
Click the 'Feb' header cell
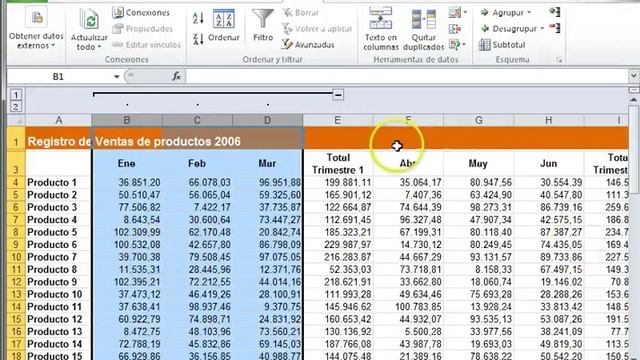click(197, 163)
